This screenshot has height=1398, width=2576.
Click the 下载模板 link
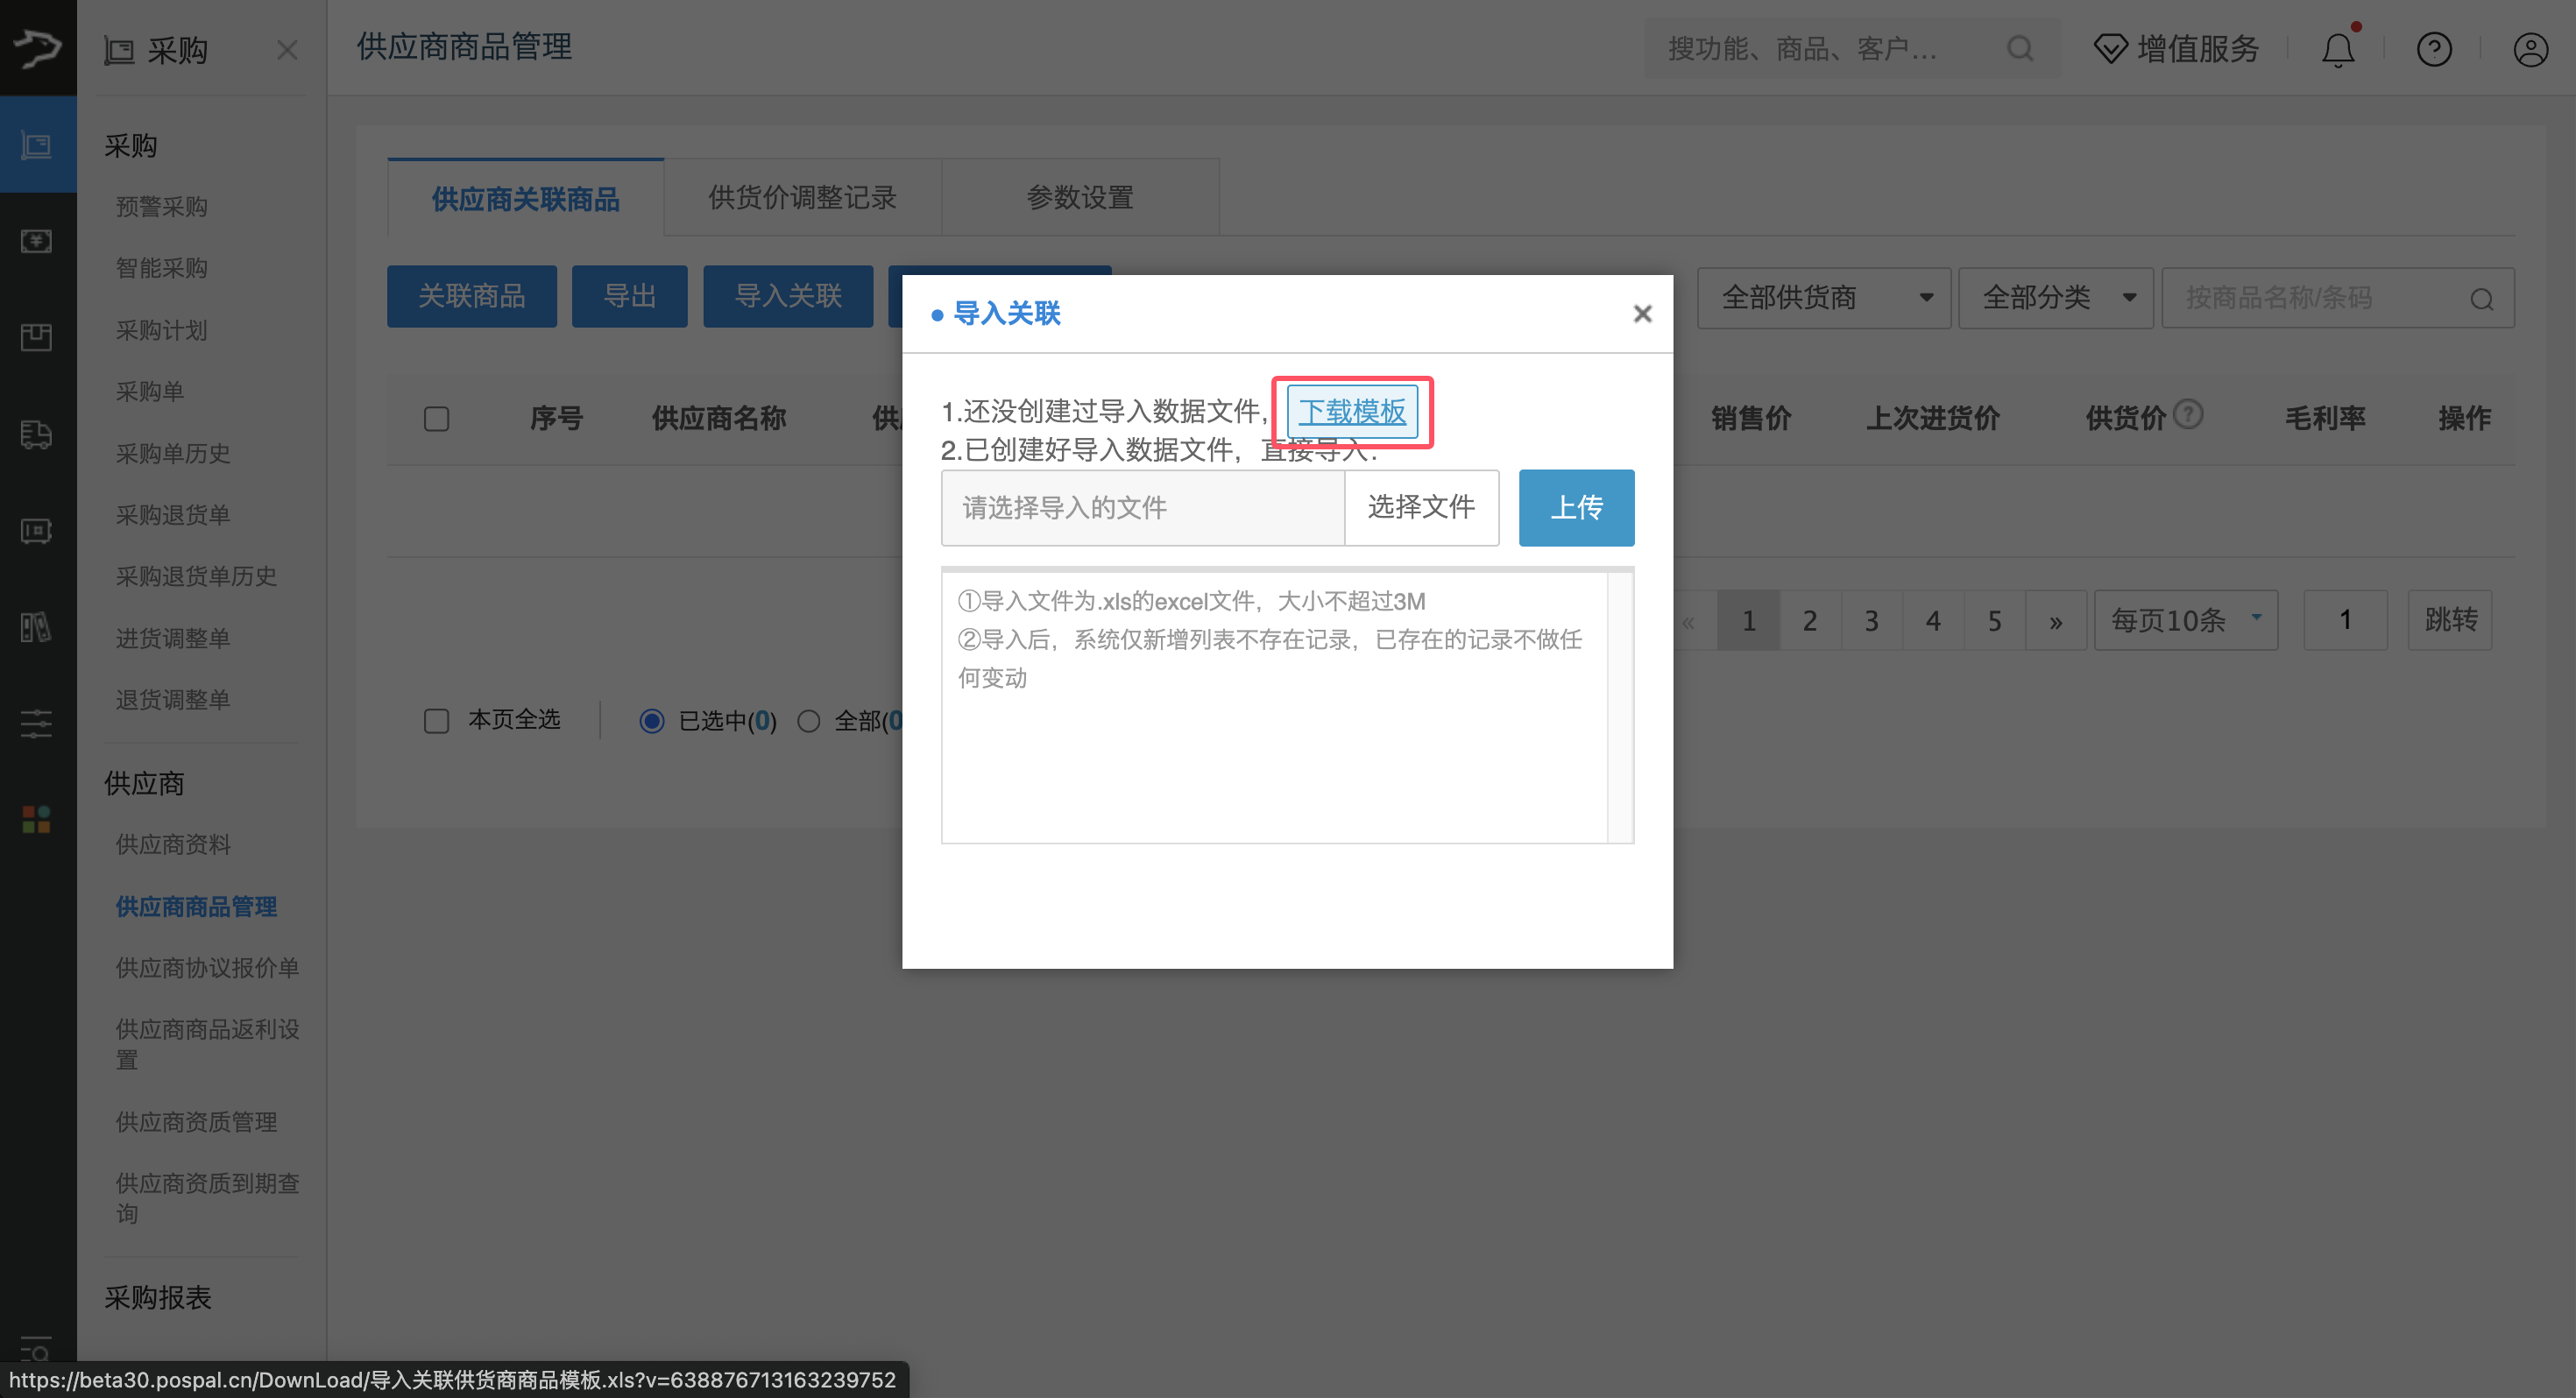point(1352,411)
